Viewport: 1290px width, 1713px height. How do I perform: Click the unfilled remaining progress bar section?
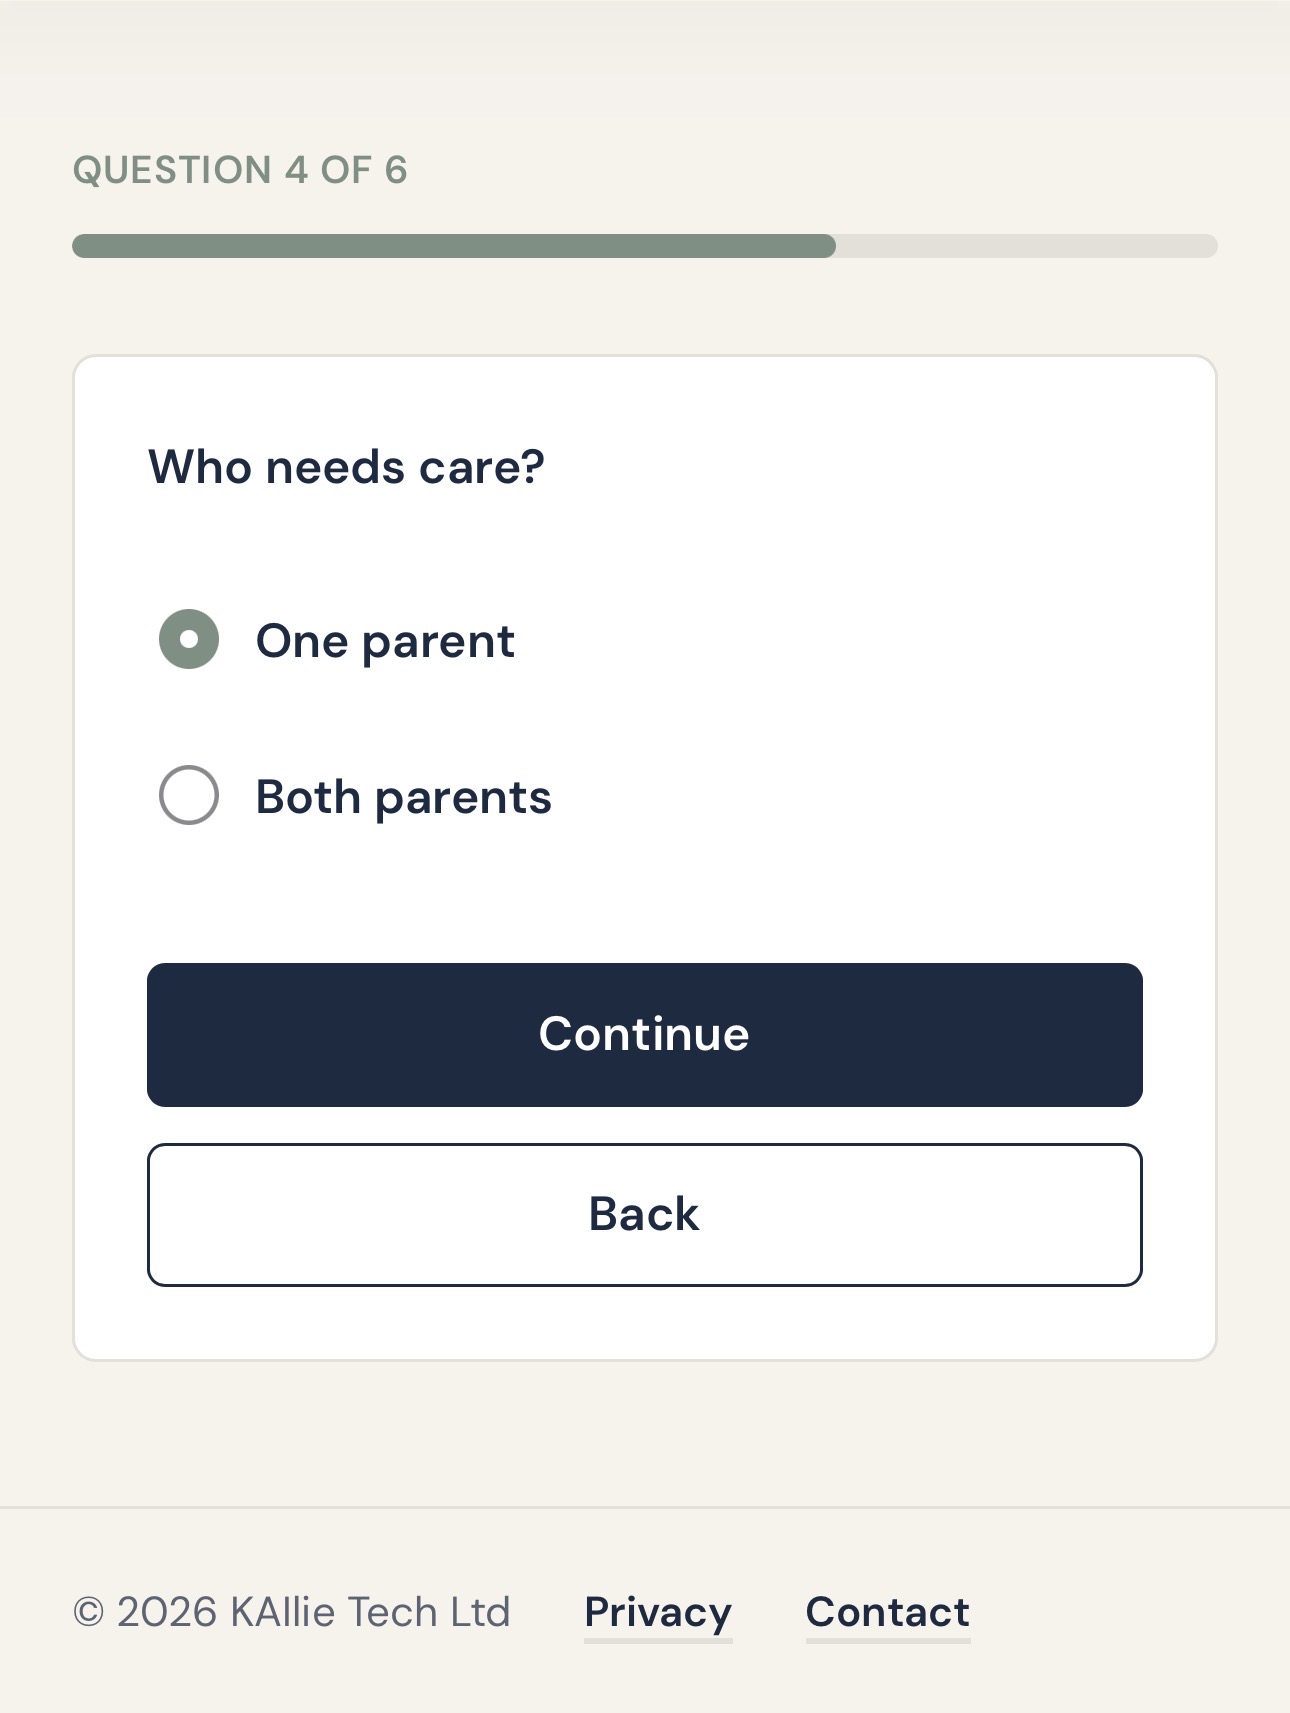(x=1027, y=246)
